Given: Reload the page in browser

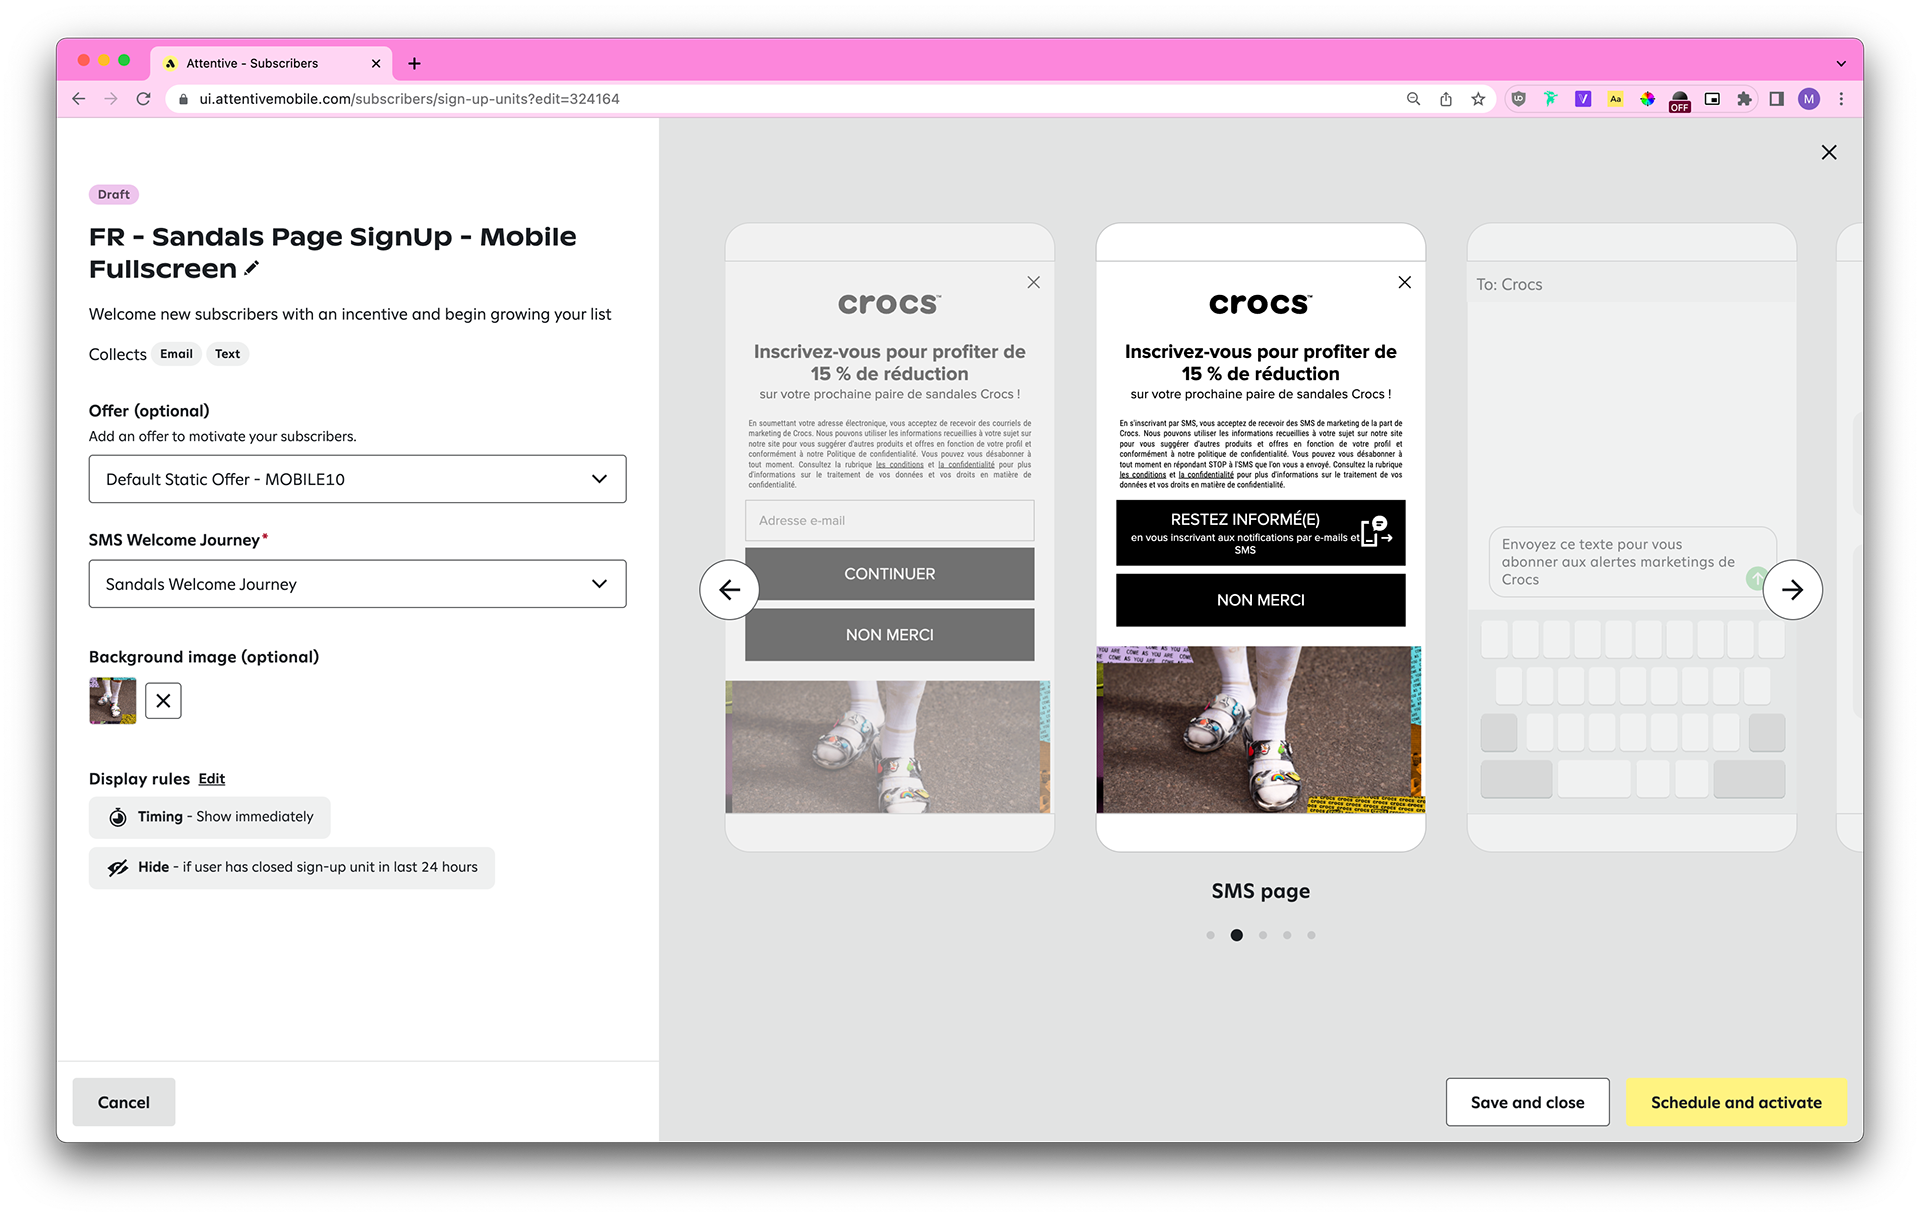Looking at the screenshot, I should click(143, 99).
